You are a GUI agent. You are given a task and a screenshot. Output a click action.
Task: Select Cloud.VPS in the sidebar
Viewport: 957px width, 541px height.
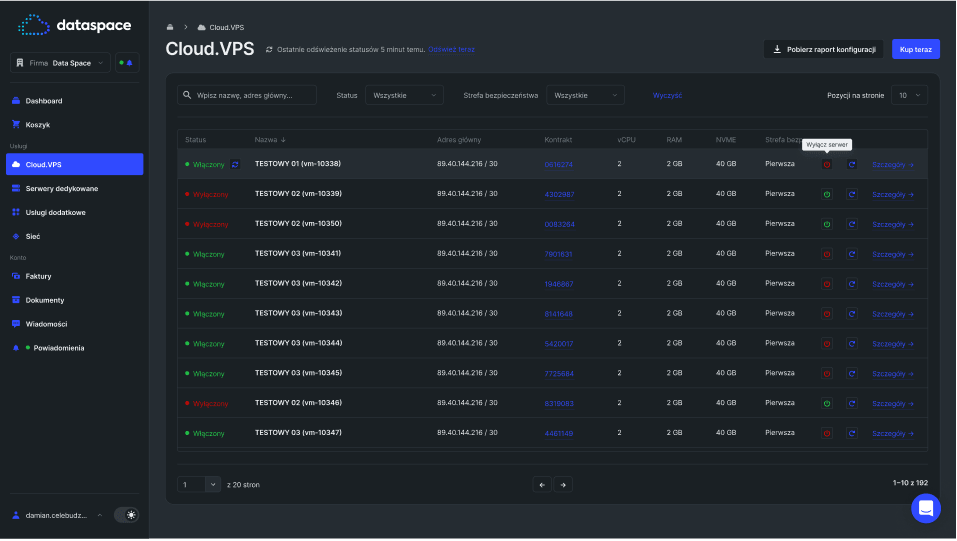coord(74,165)
